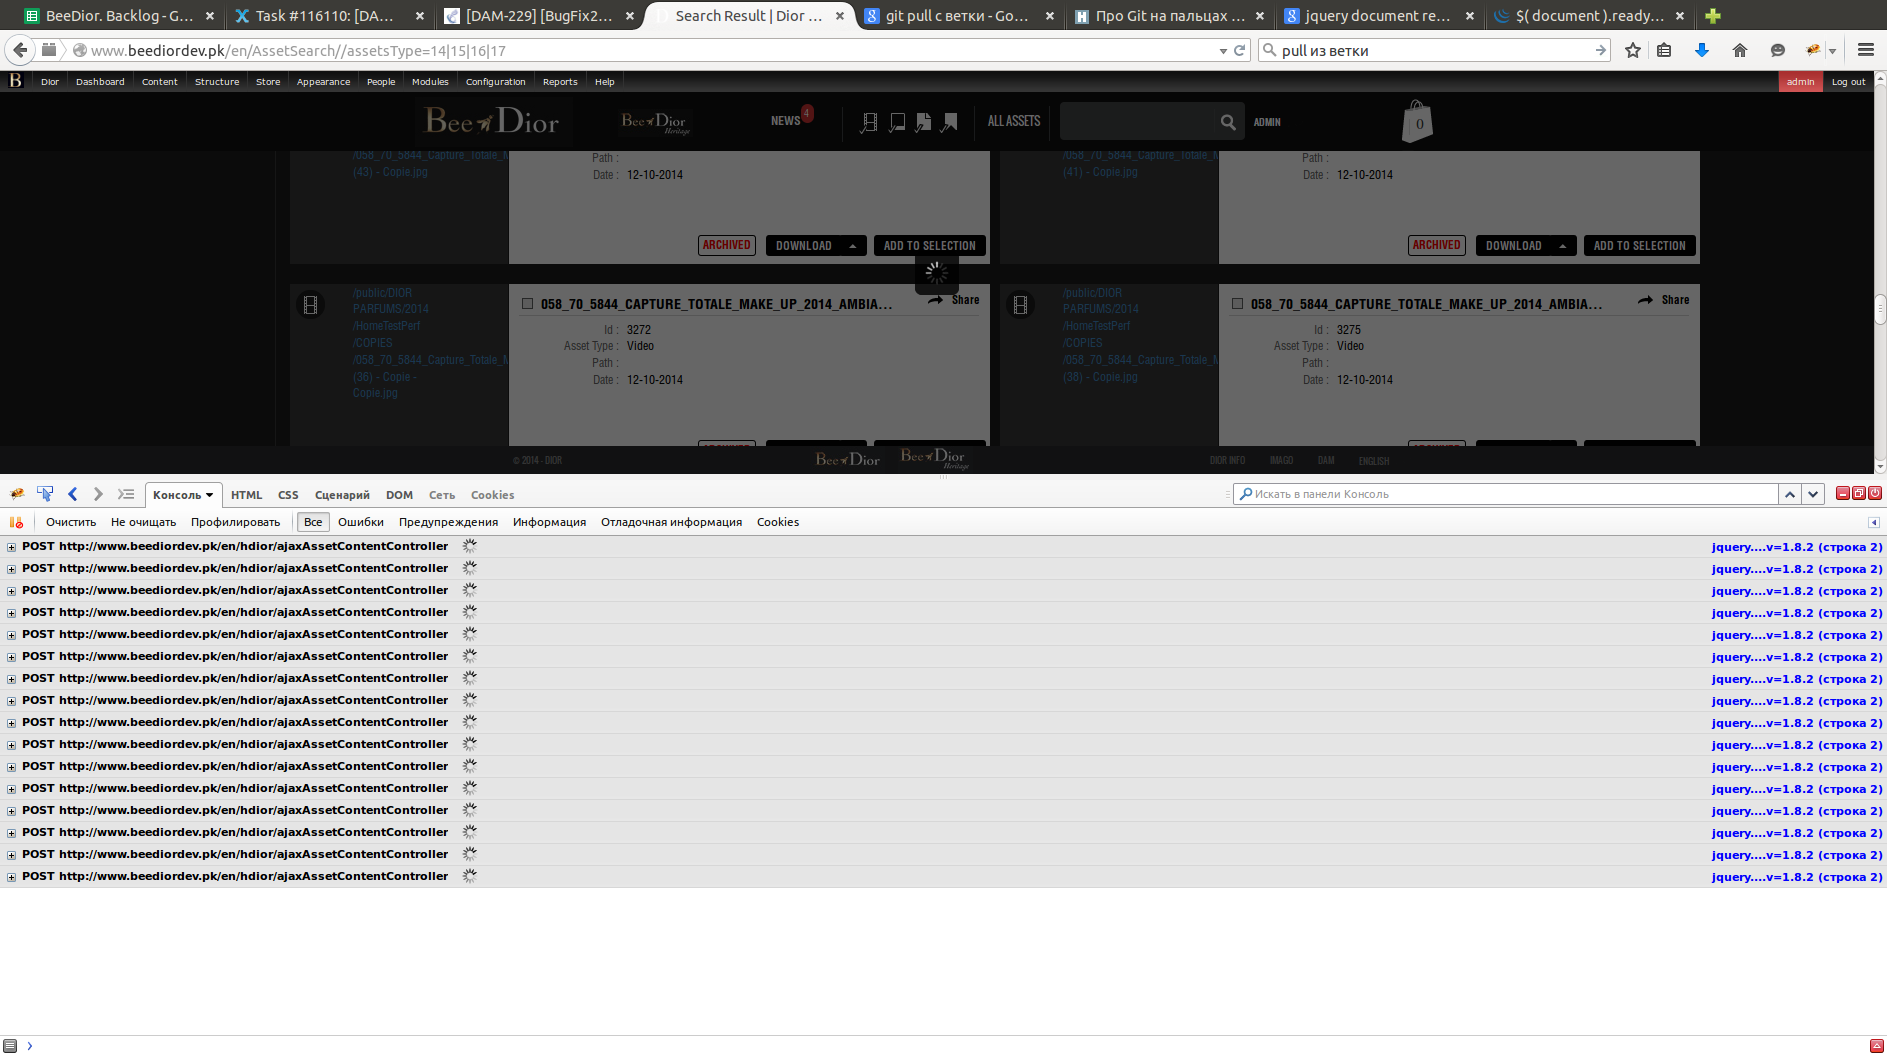Image resolution: width=1887 pixels, height=1056 pixels.
Task: Click left ADD TO SELECTION button
Action: (930, 246)
